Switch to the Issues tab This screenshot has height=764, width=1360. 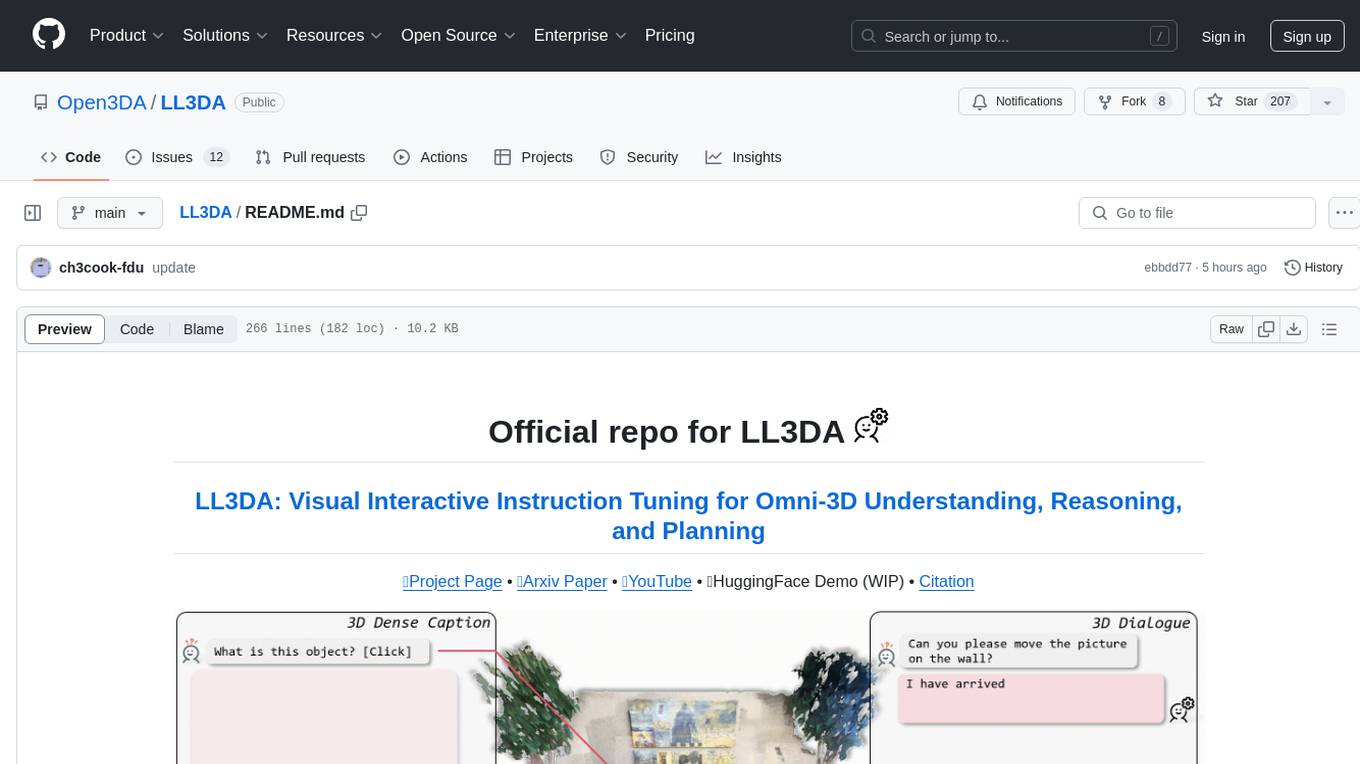(177, 157)
